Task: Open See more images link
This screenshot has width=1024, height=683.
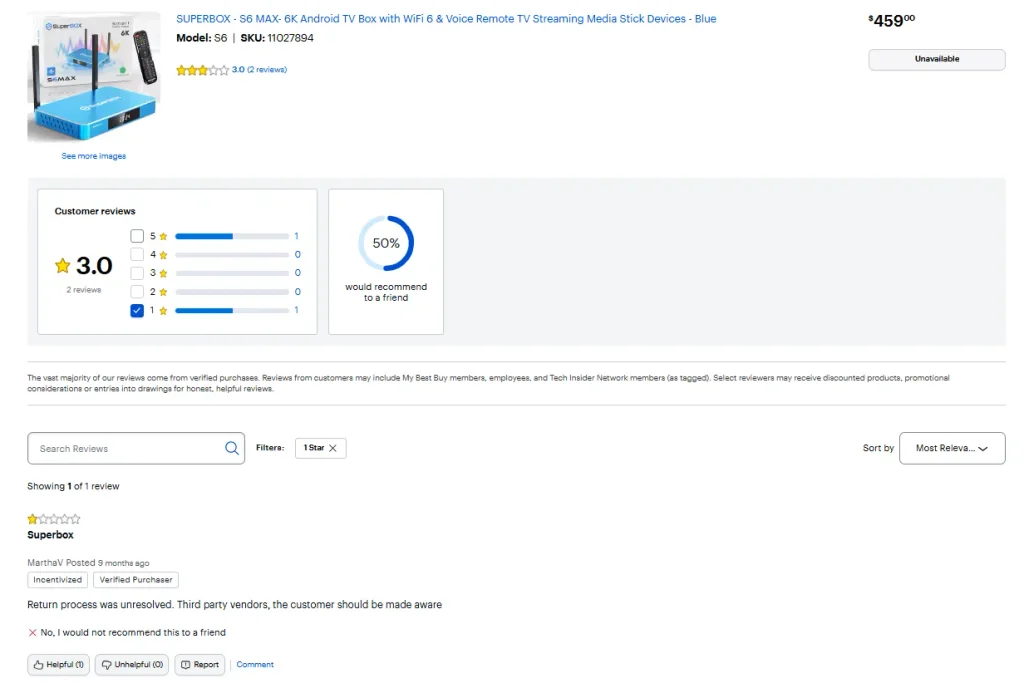Action: point(93,156)
